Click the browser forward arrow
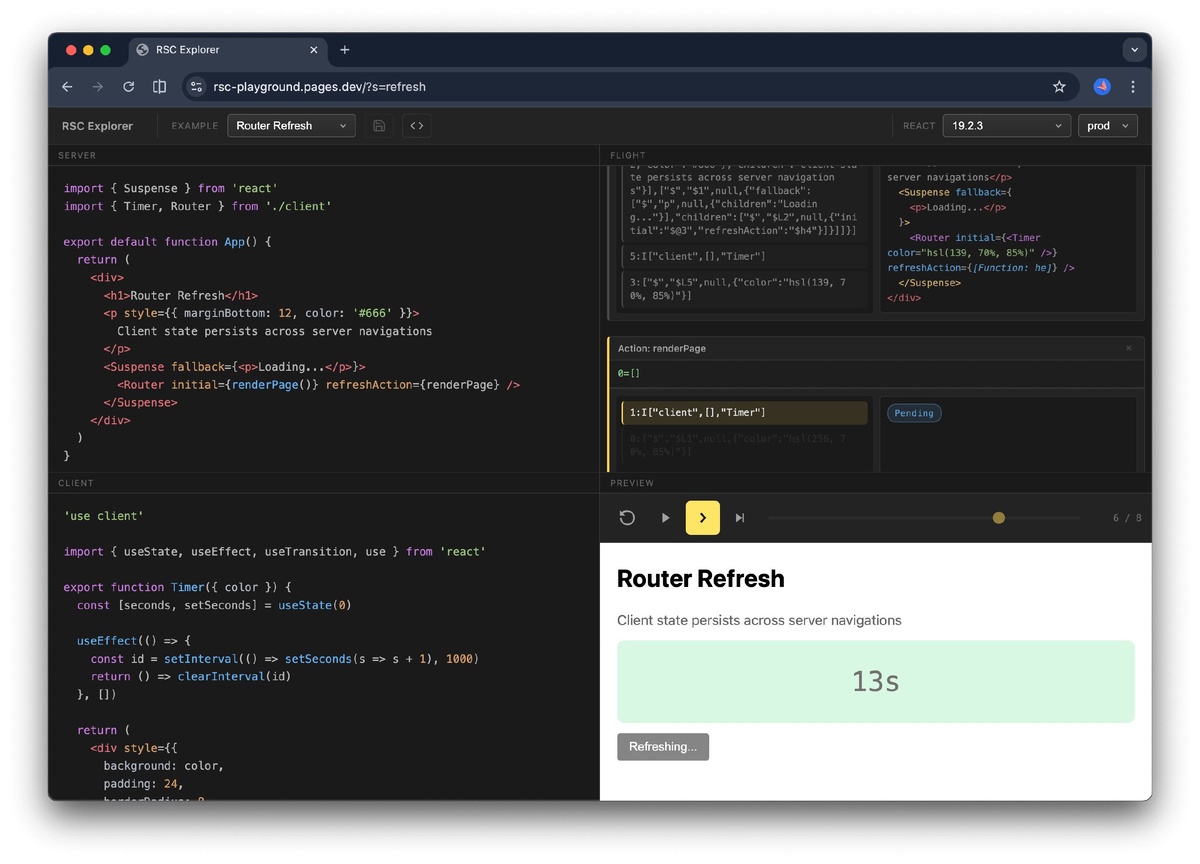Image resolution: width=1200 pixels, height=864 pixels. [x=97, y=87]
